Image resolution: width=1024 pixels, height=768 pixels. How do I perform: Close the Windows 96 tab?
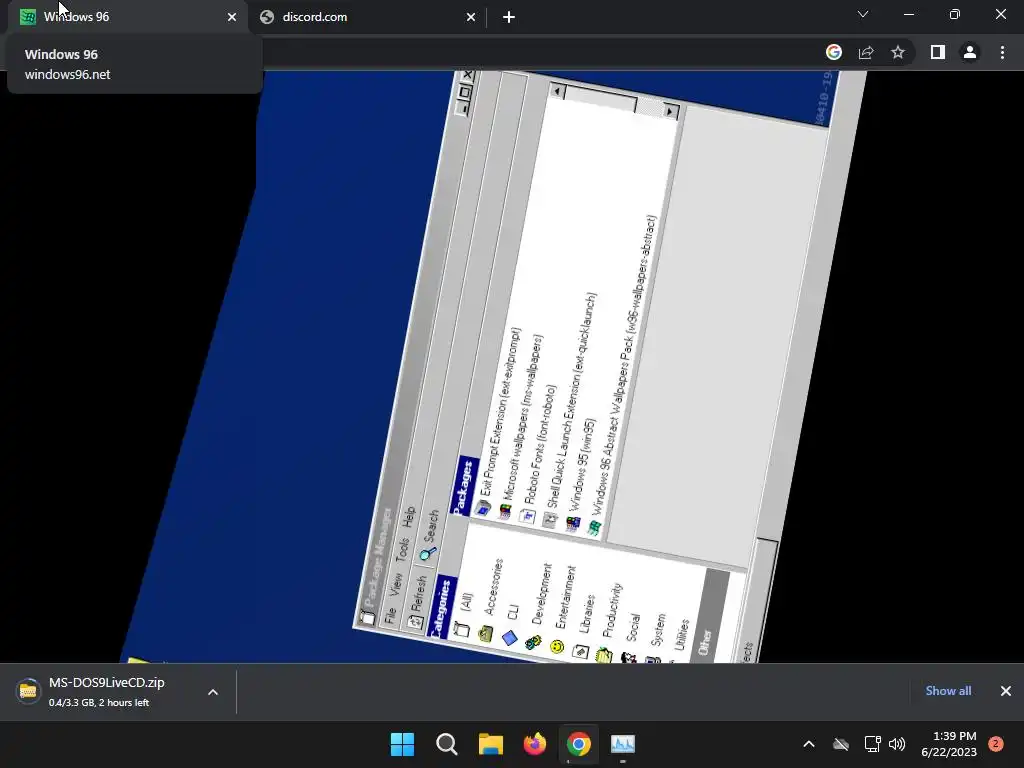pos(232,17)
